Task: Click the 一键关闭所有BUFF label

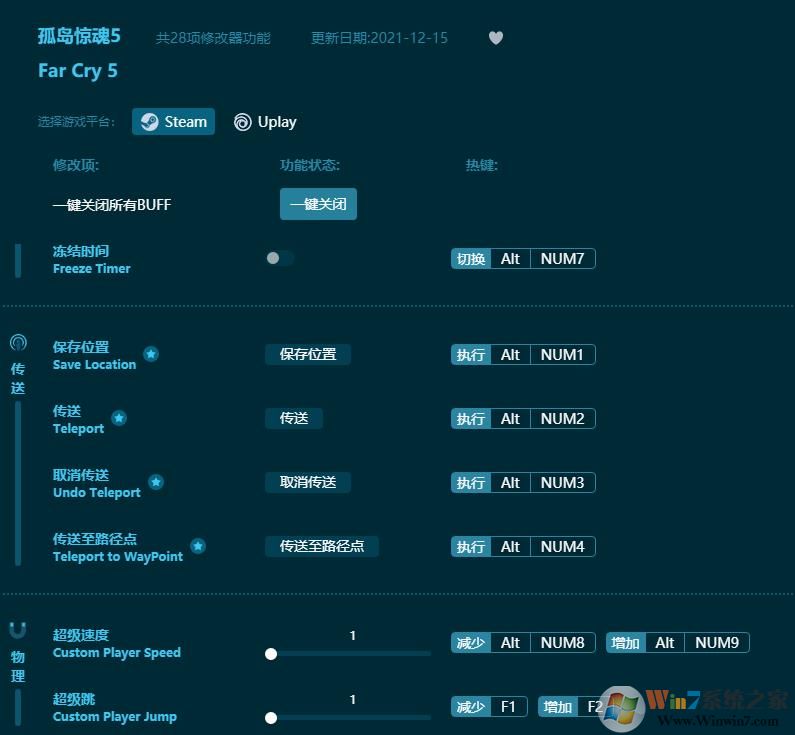Action: tap(112, 204)
